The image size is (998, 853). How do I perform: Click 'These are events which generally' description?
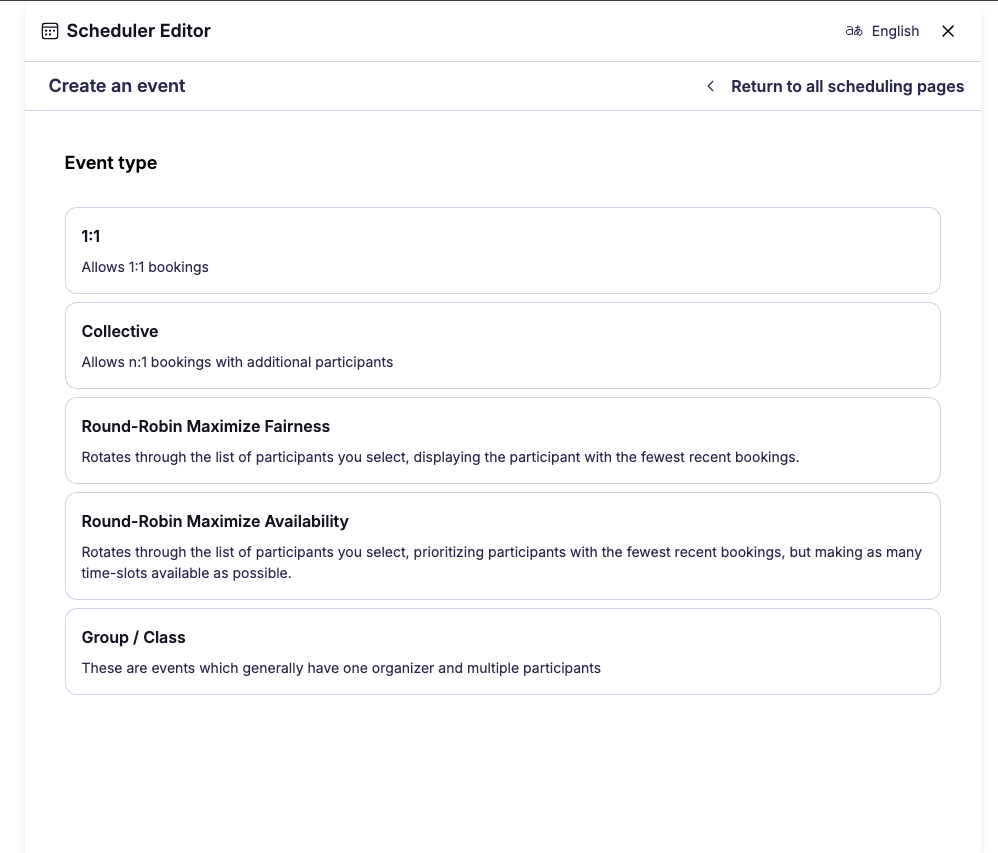[341, 668]
